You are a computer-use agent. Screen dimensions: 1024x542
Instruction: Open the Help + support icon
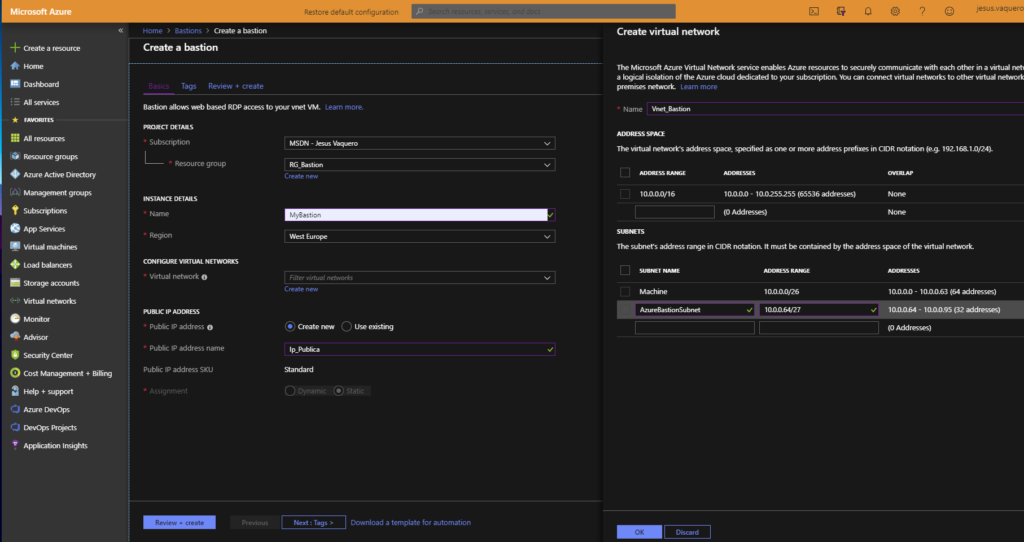[x=15, y=391]
